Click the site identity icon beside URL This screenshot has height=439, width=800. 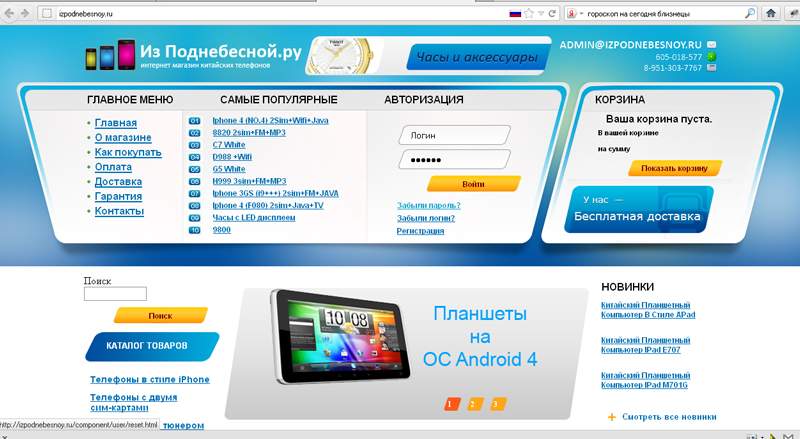tap(46, 13)
